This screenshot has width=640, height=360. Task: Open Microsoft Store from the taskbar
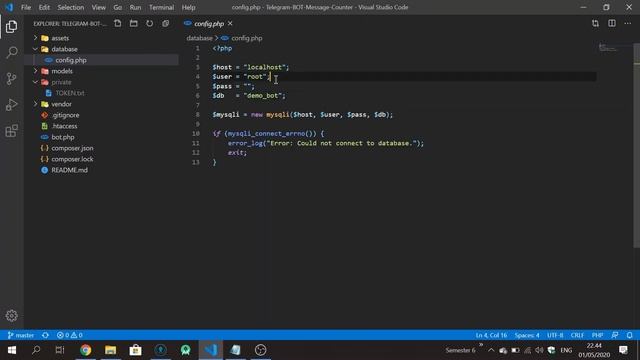pyautogui.click(x=136, y=350)
